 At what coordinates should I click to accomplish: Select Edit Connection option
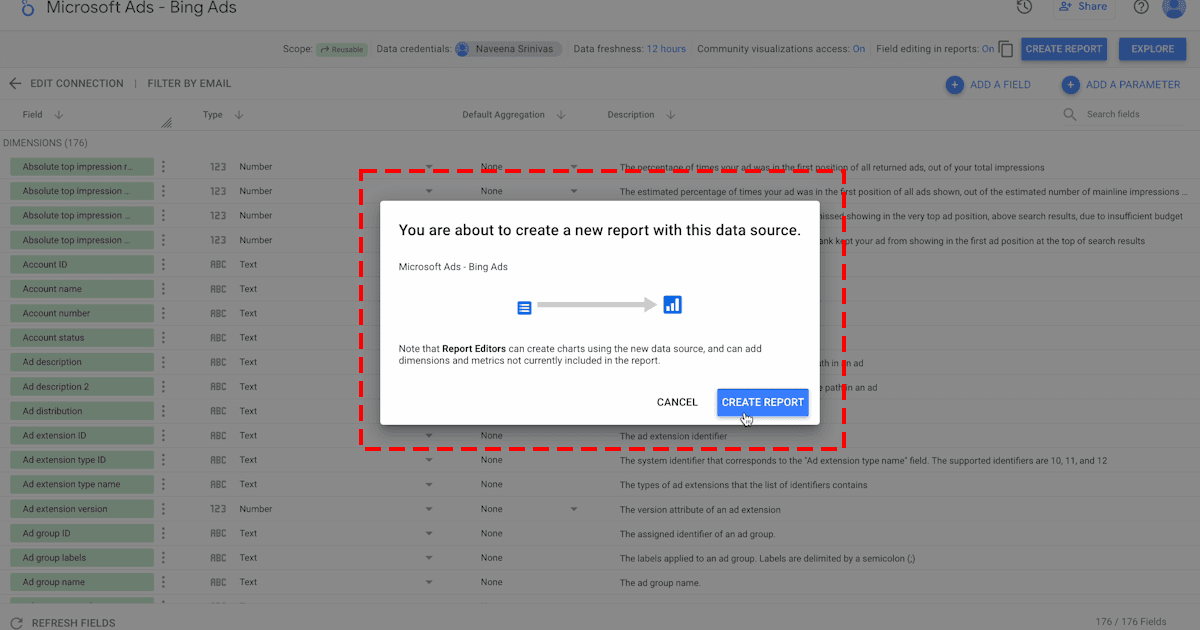coord(77,84)
